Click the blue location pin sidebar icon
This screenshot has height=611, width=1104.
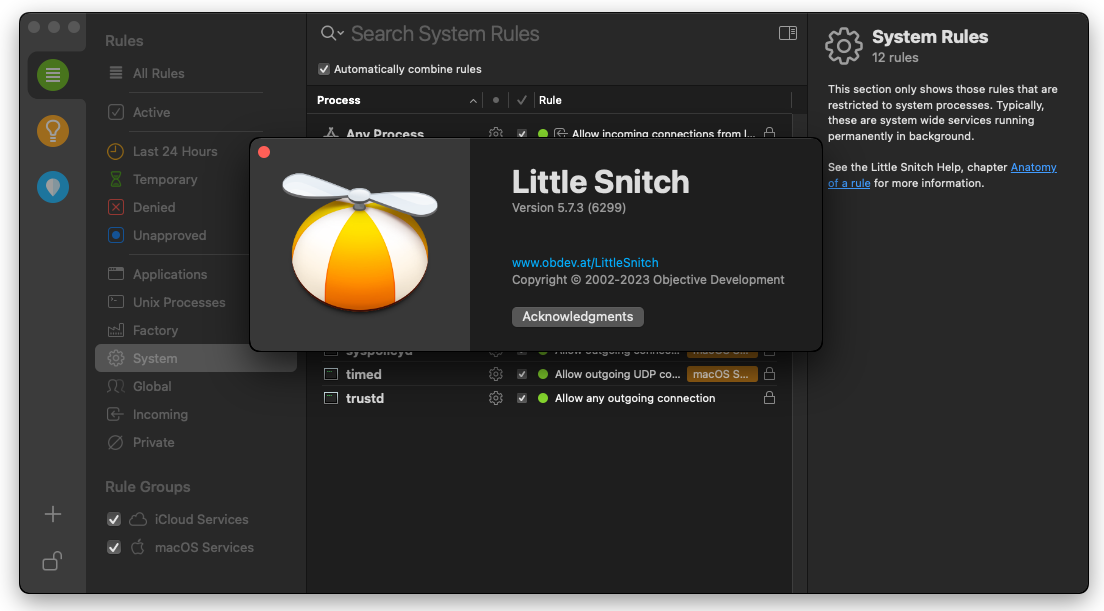point(53,187)
